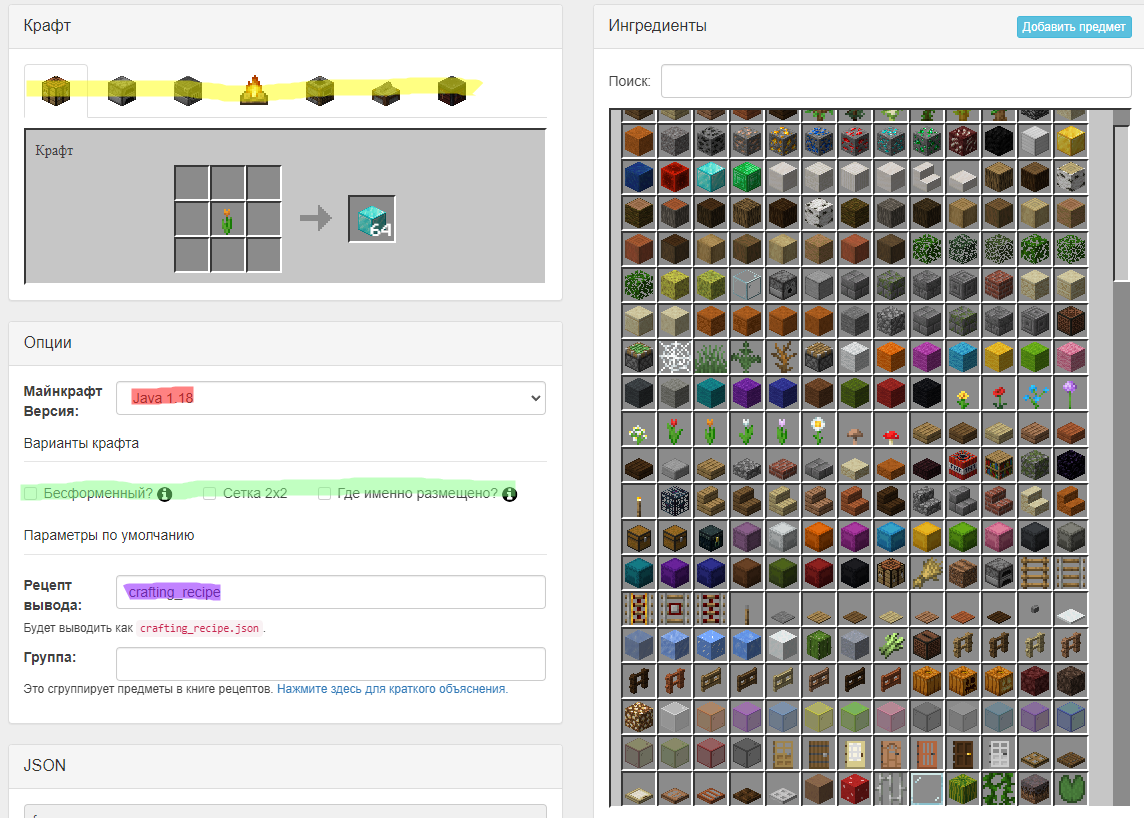Click the ingredients list vertical scrollbar thumb
The height and width of the screenshot is (818, 1144).
tap(1121, 203)
